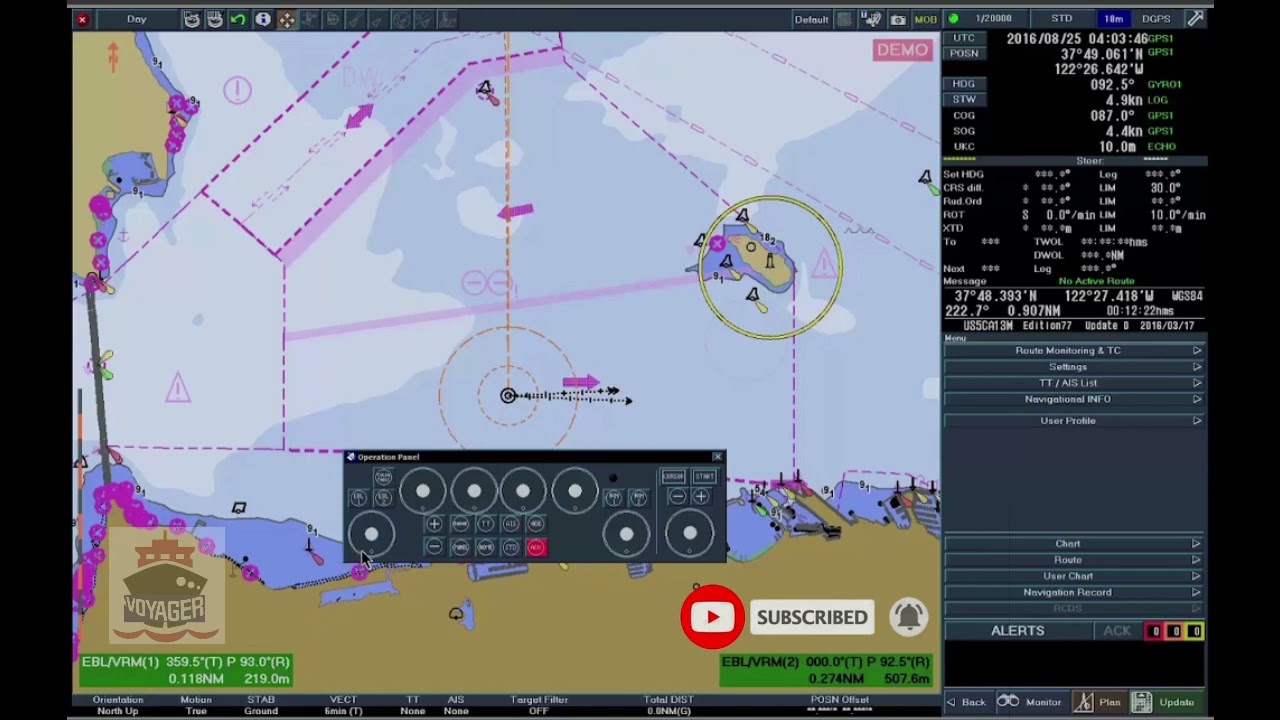The height and width of the screenshot is (720, 1280).
Task: Click the rotary knob below the EBL buttons
Action: [371, 534]
